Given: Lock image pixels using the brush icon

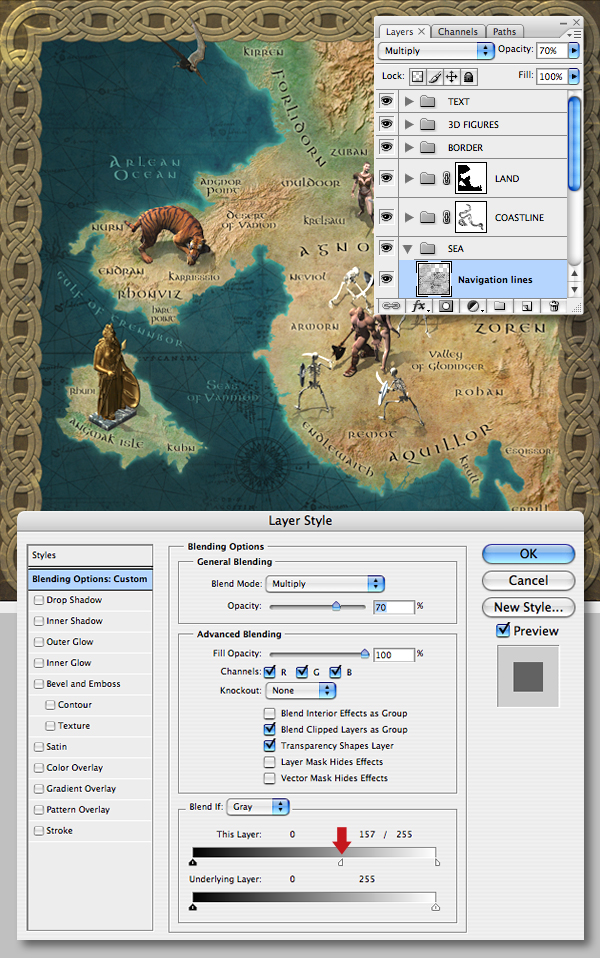Looking at the screenshot, I should [435, 76].
